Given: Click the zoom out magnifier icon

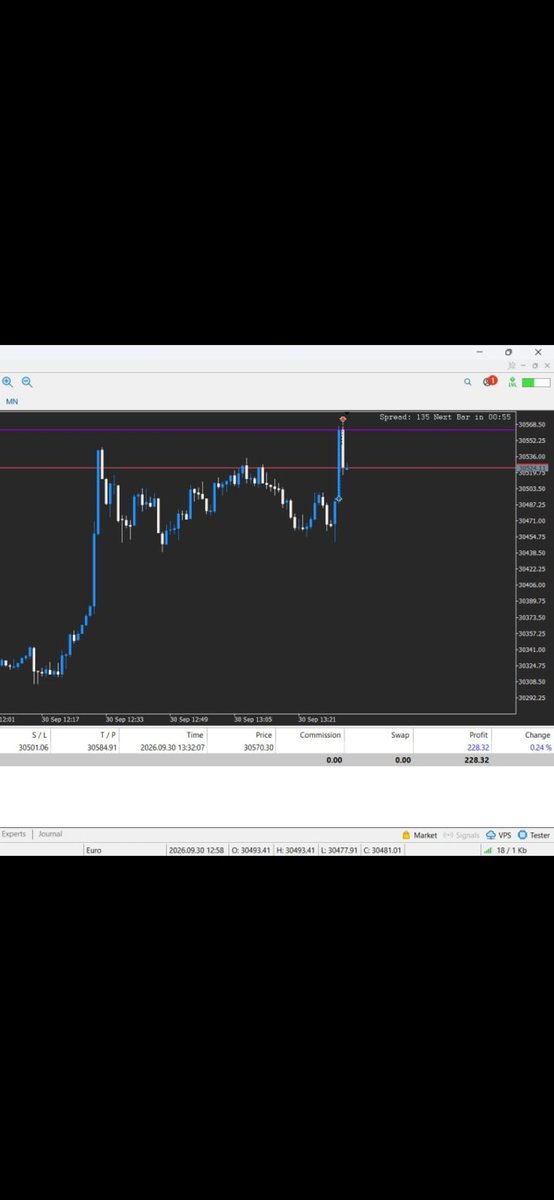Looking at the screenshot, I should (x=27, y=382).
